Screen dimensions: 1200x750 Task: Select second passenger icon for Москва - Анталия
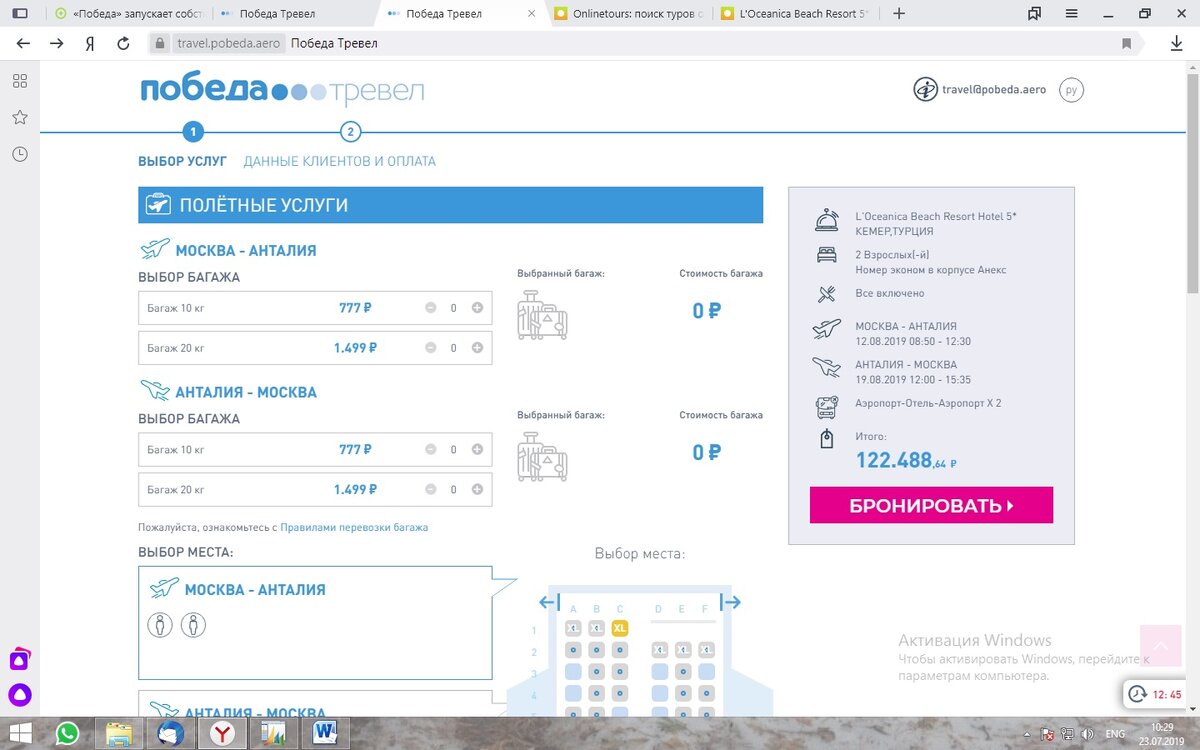(x=193, y=626)
